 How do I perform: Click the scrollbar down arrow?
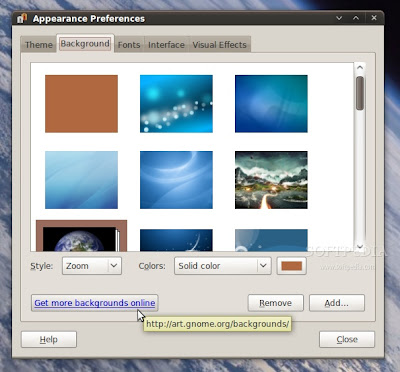tap(360, 246)
